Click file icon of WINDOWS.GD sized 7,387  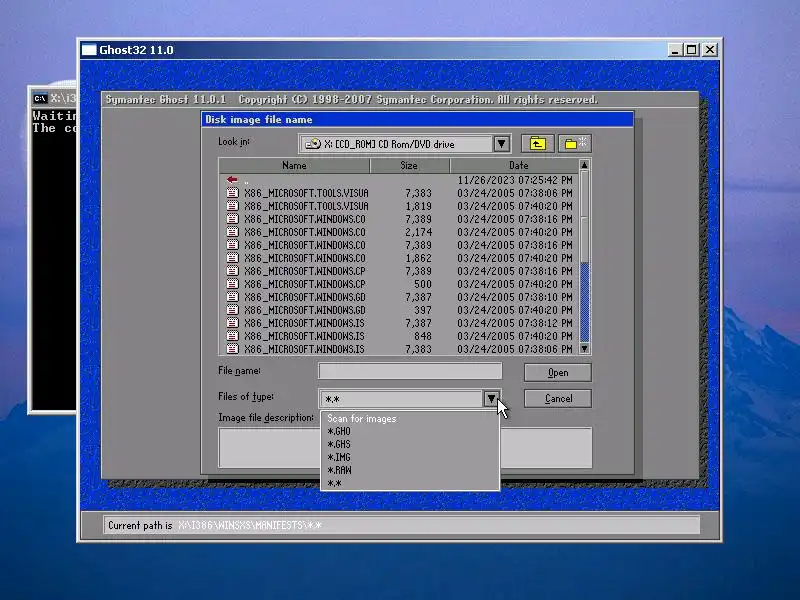click(x=232, y=297)
